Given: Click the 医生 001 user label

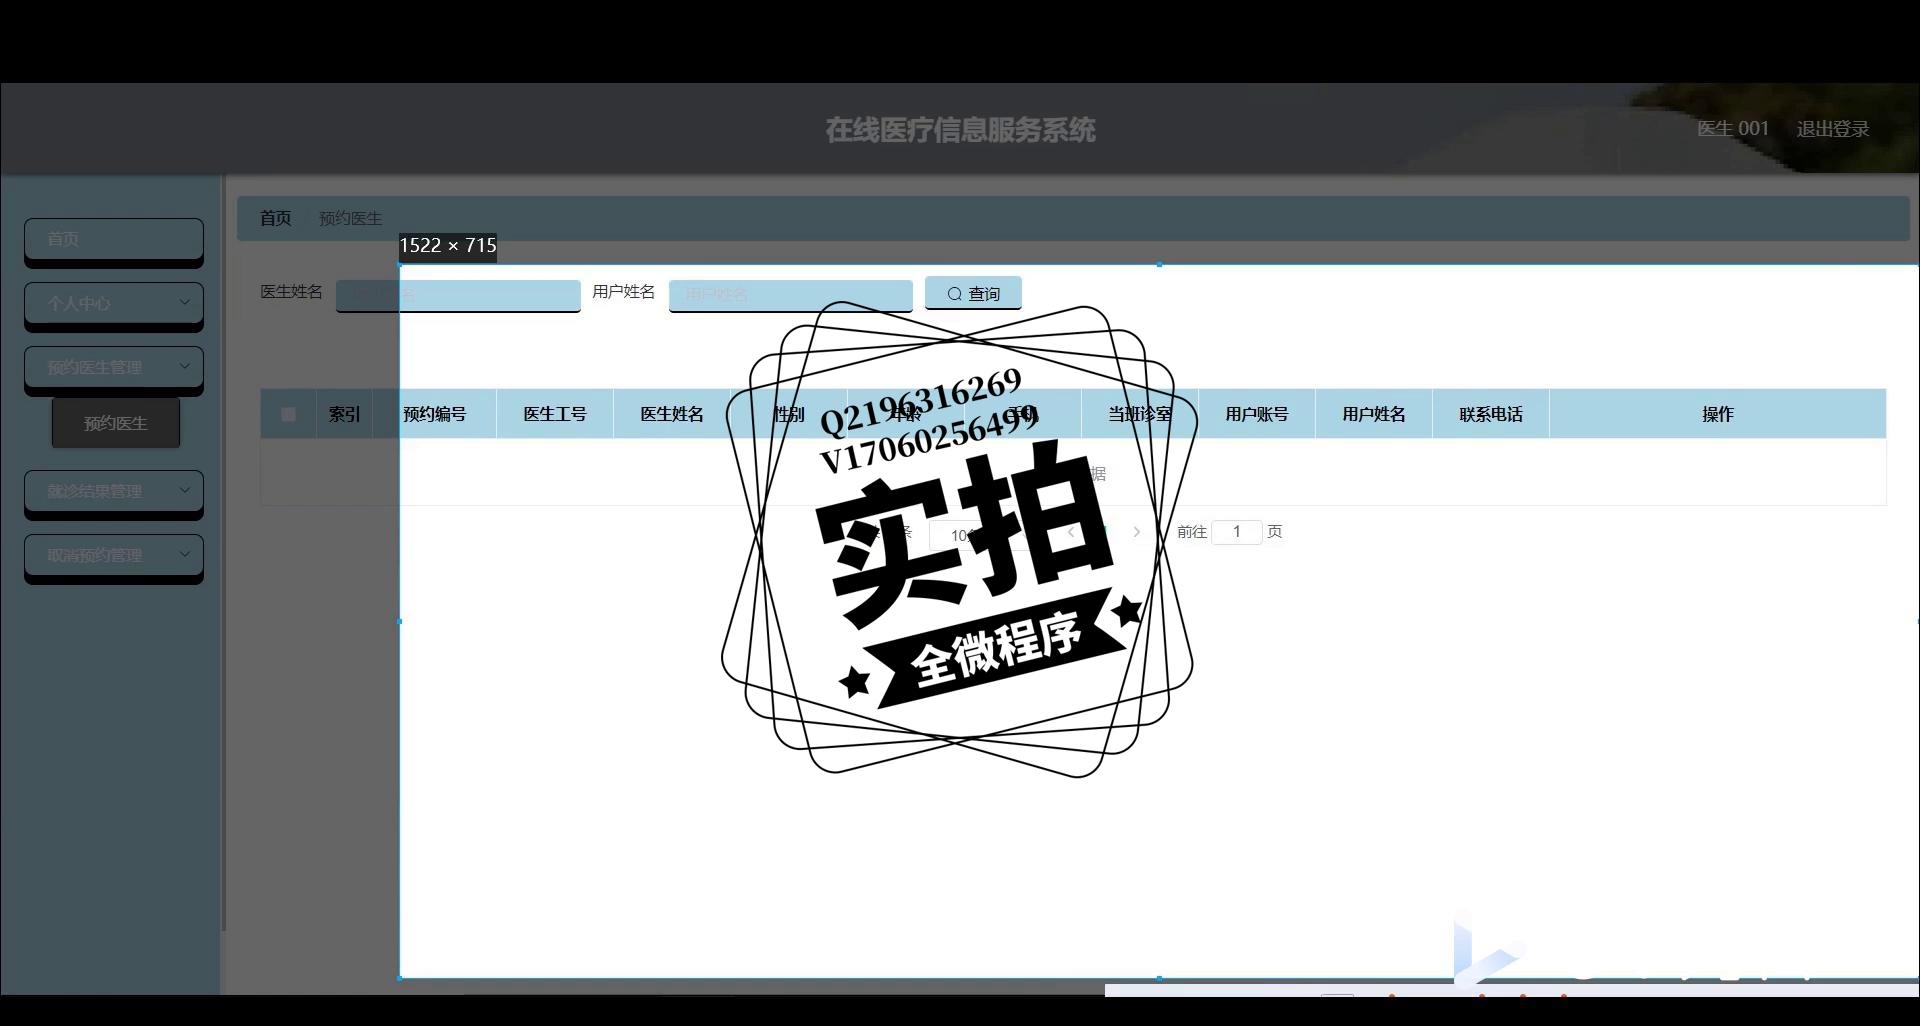Looking at the screenshot, I should pyautogui.click(x=1733, y=129).
